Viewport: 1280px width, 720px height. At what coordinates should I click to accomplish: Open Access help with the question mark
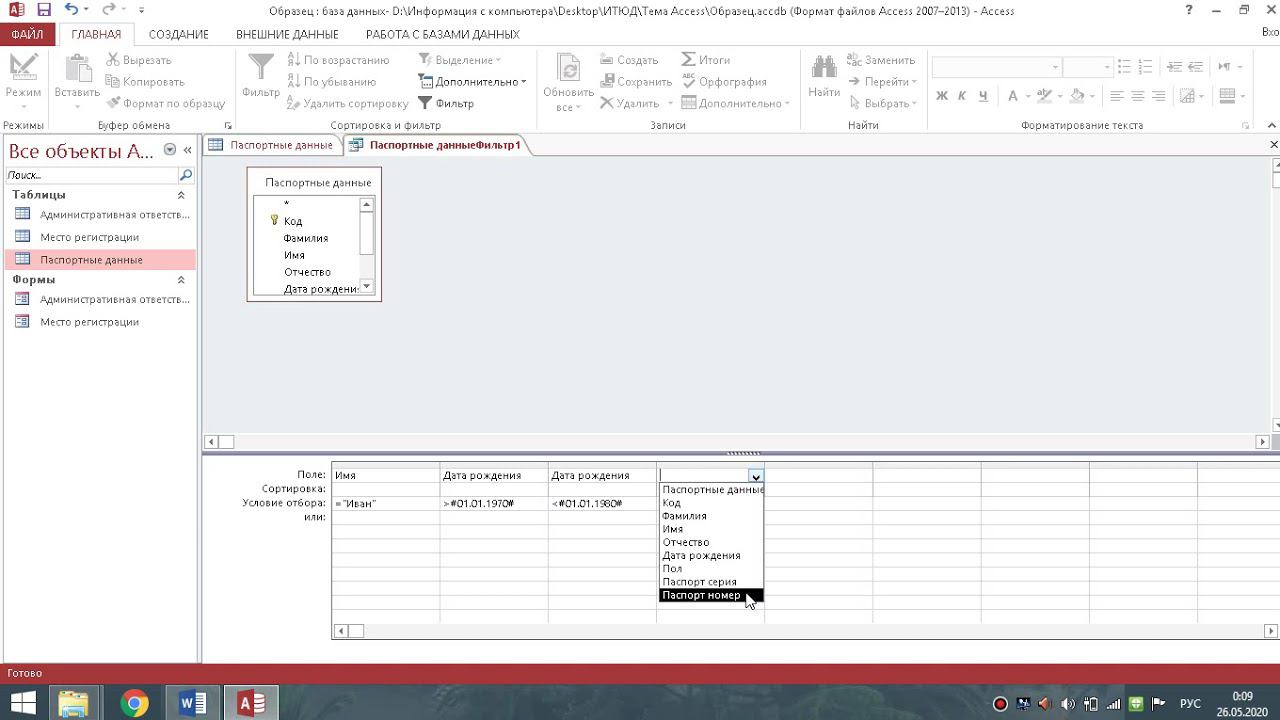1190,10
